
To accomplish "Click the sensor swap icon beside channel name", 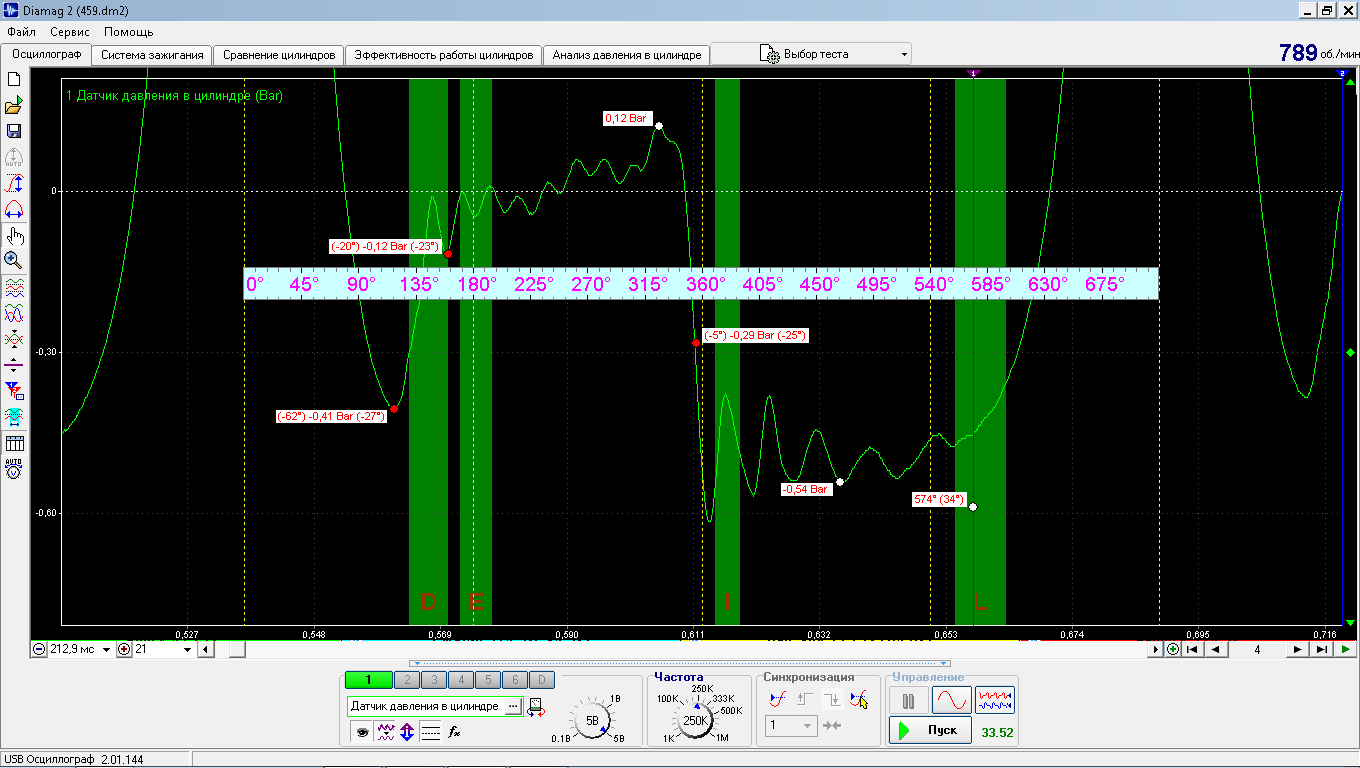I will [536, 707].
